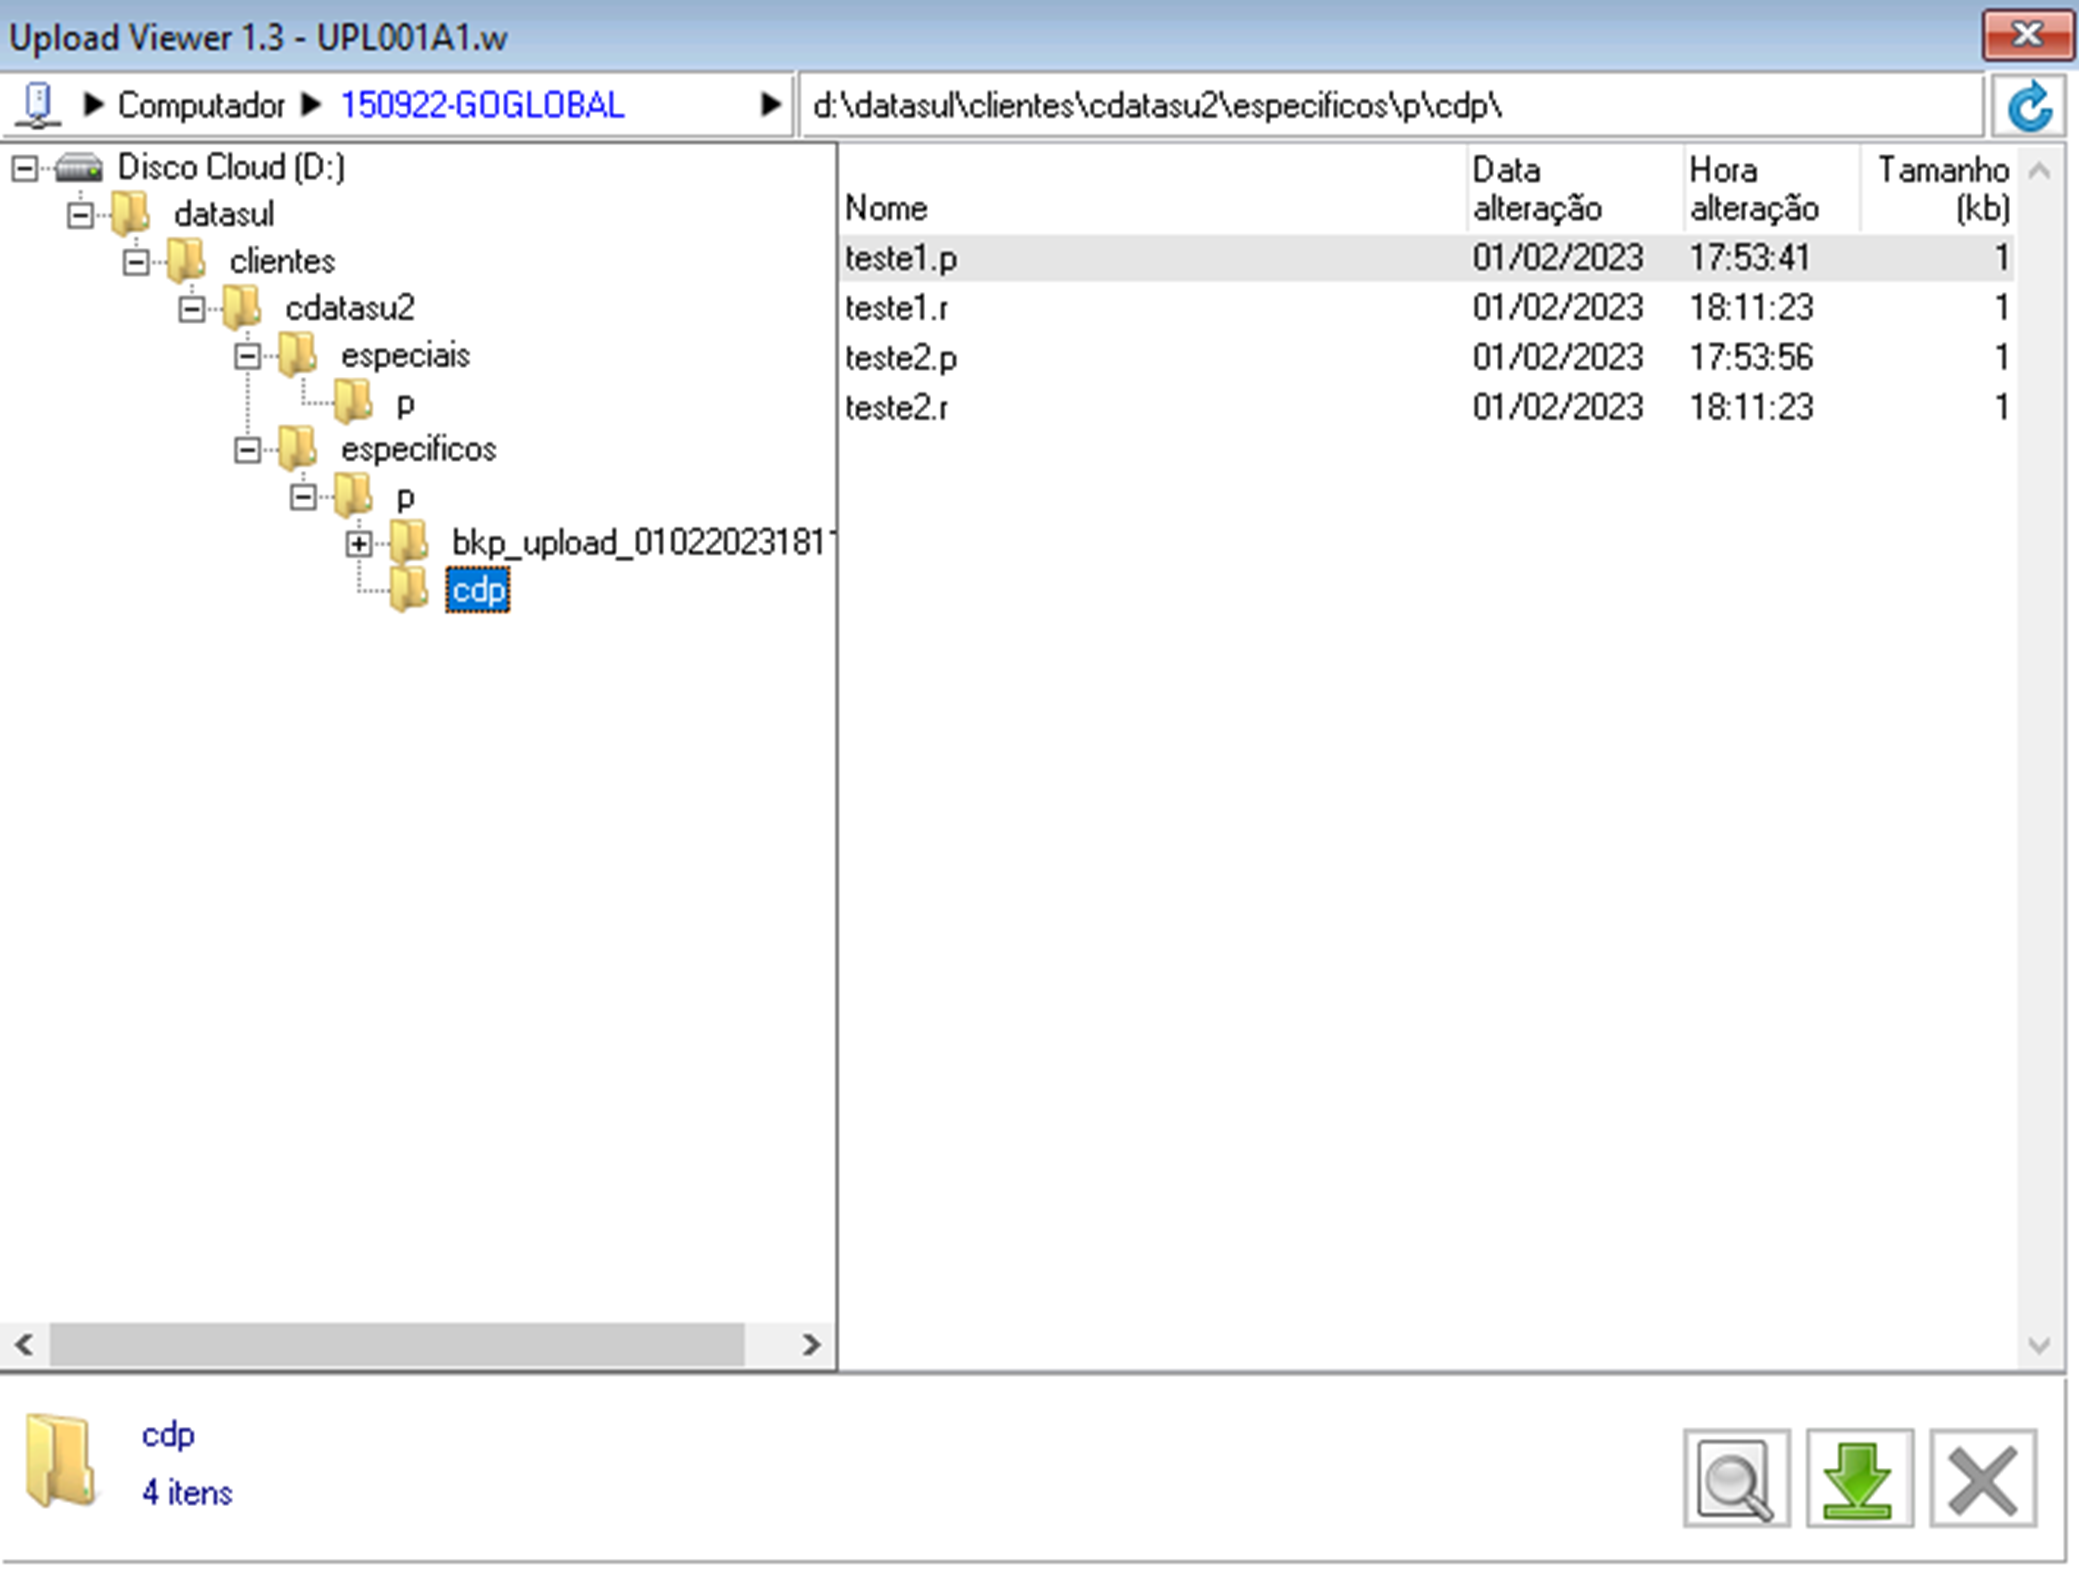The width and height of the screenshot is (2079, 1575).
Task: Click the clientes folder icon
Action: 187,260
